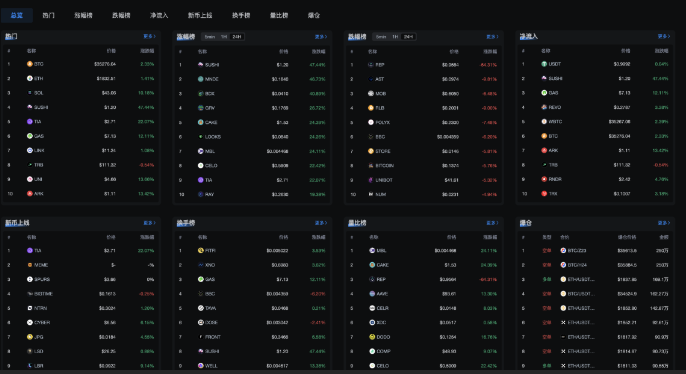
Task: Select 1H interval in 涨幅榜 panel
Action: coord(224,37)
